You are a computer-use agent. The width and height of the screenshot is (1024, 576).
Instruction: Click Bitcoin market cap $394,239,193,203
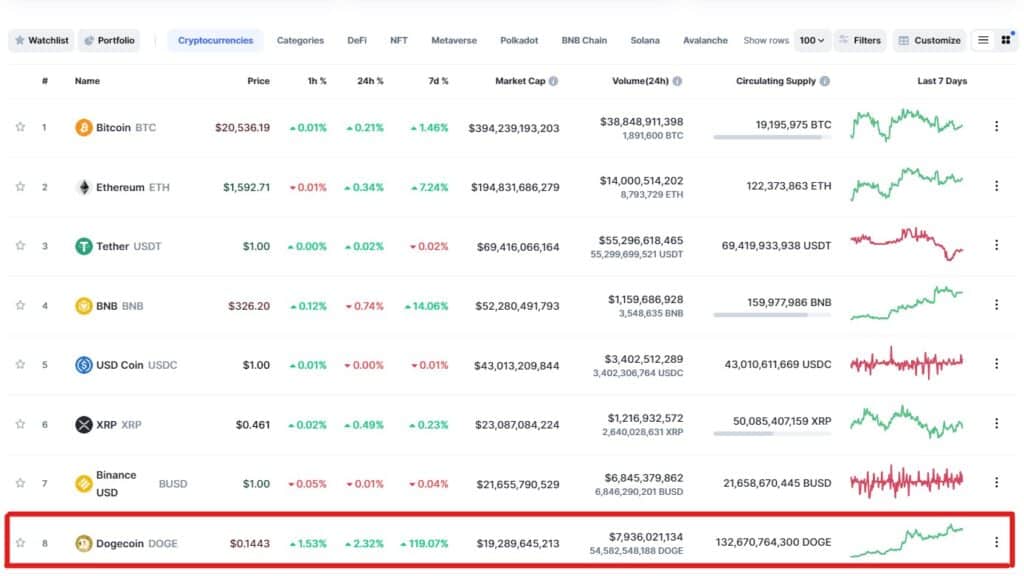click(513, 128)
